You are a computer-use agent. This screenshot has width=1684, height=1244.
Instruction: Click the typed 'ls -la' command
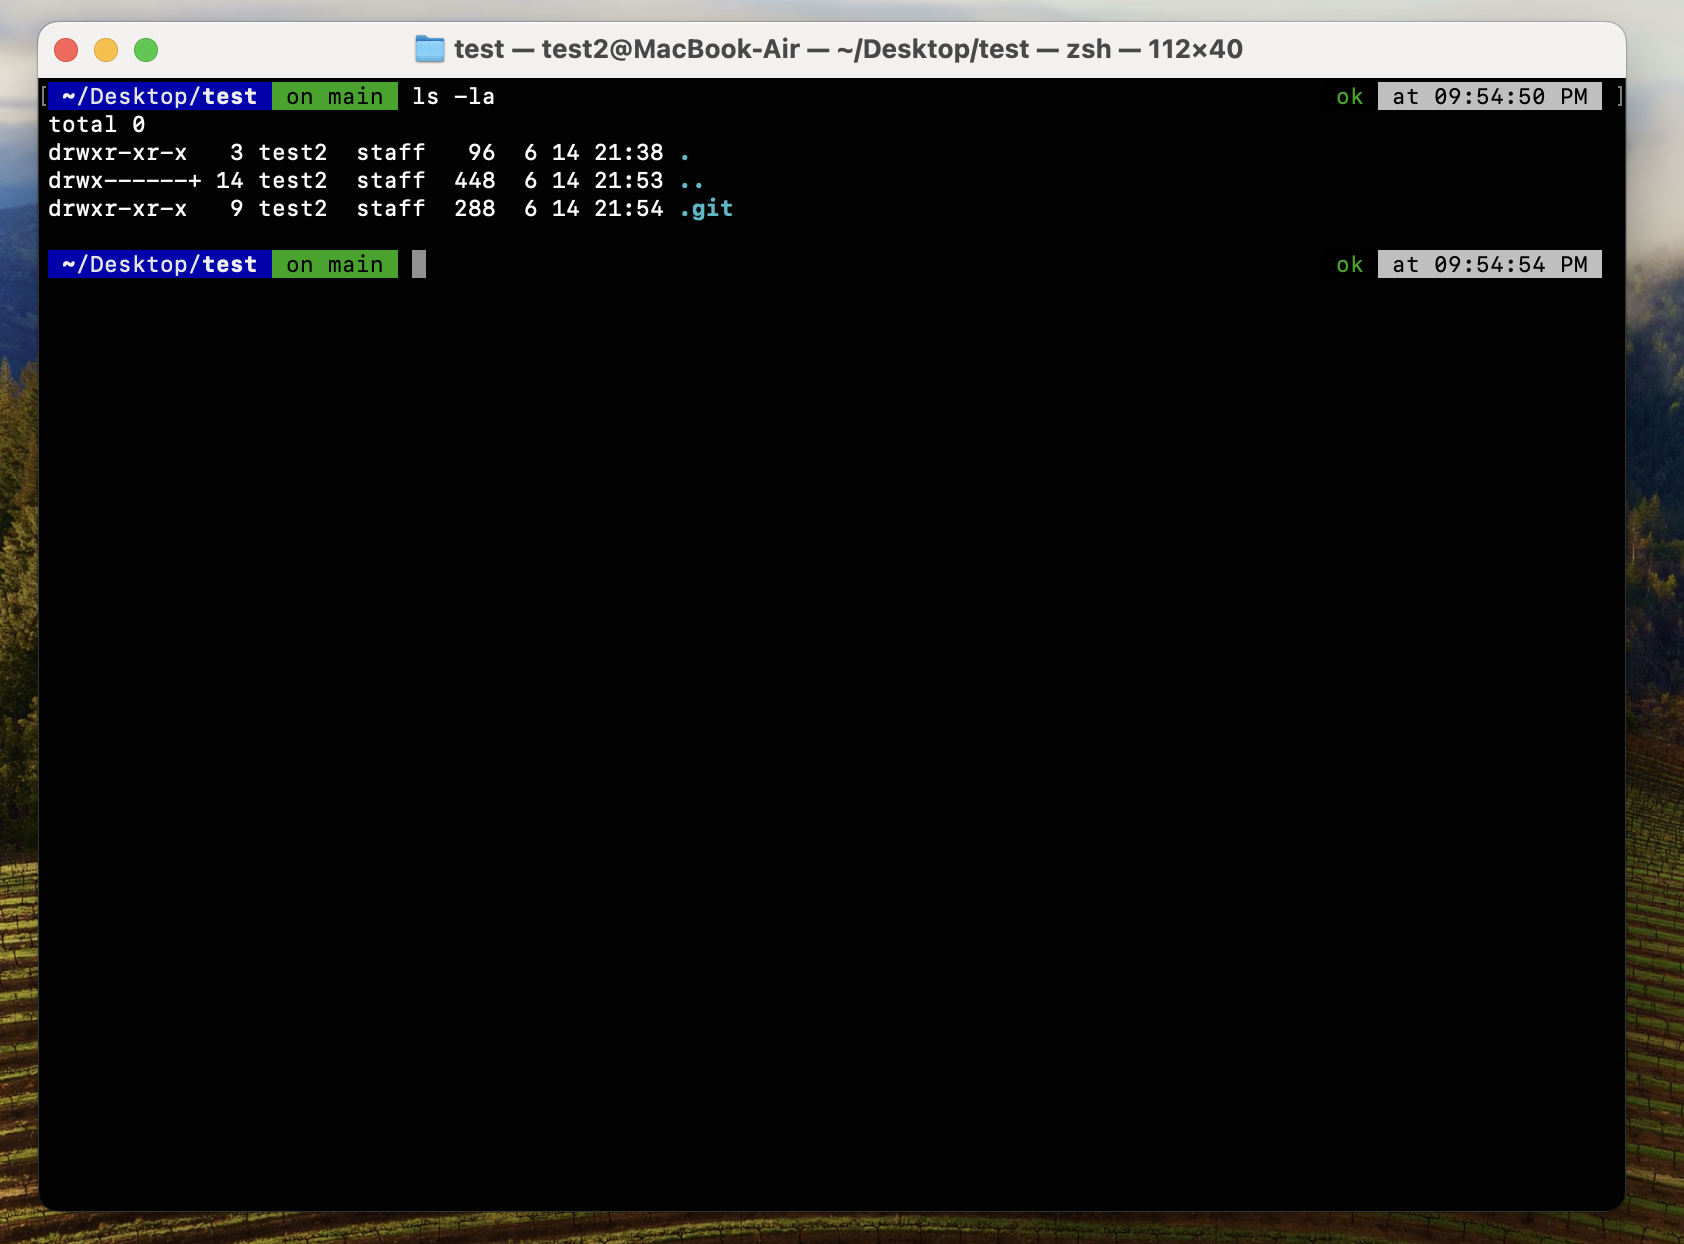453,97
